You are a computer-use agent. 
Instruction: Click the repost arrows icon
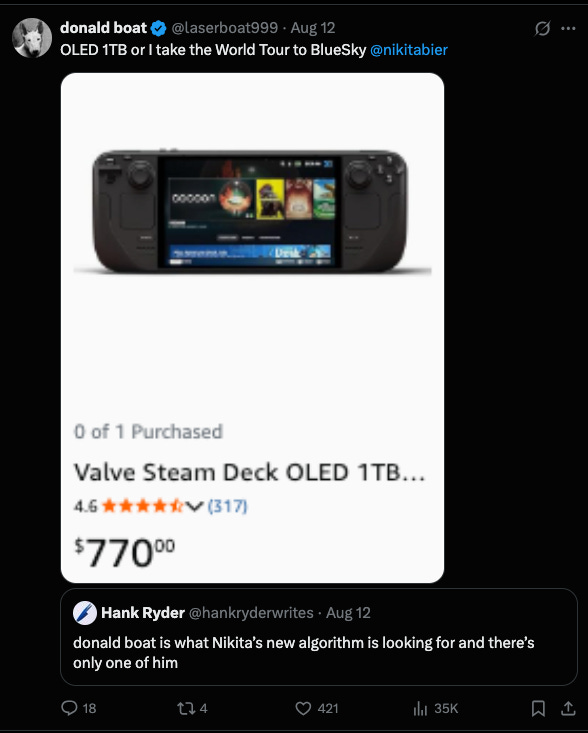pyautogui.click(x=186, y=708)
